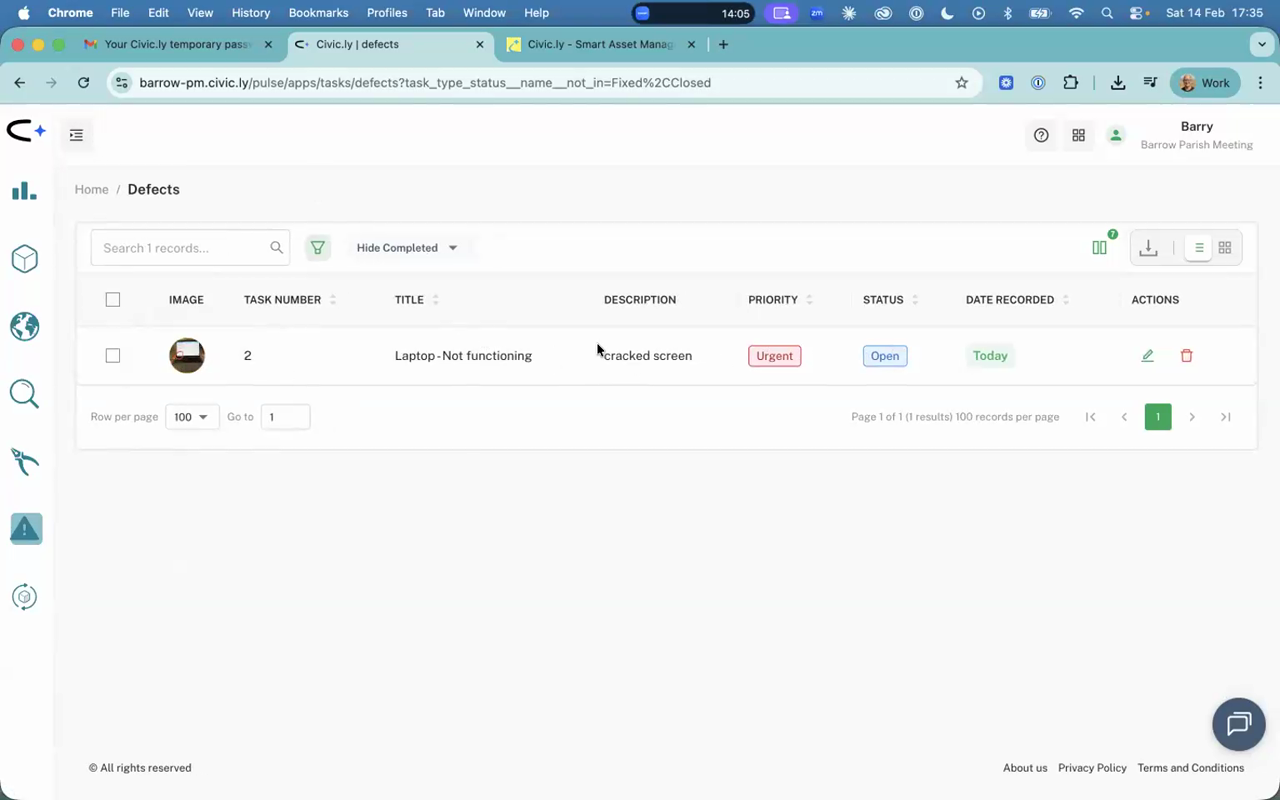
Task: Switch to grid view of defects
Action: 1224,247
